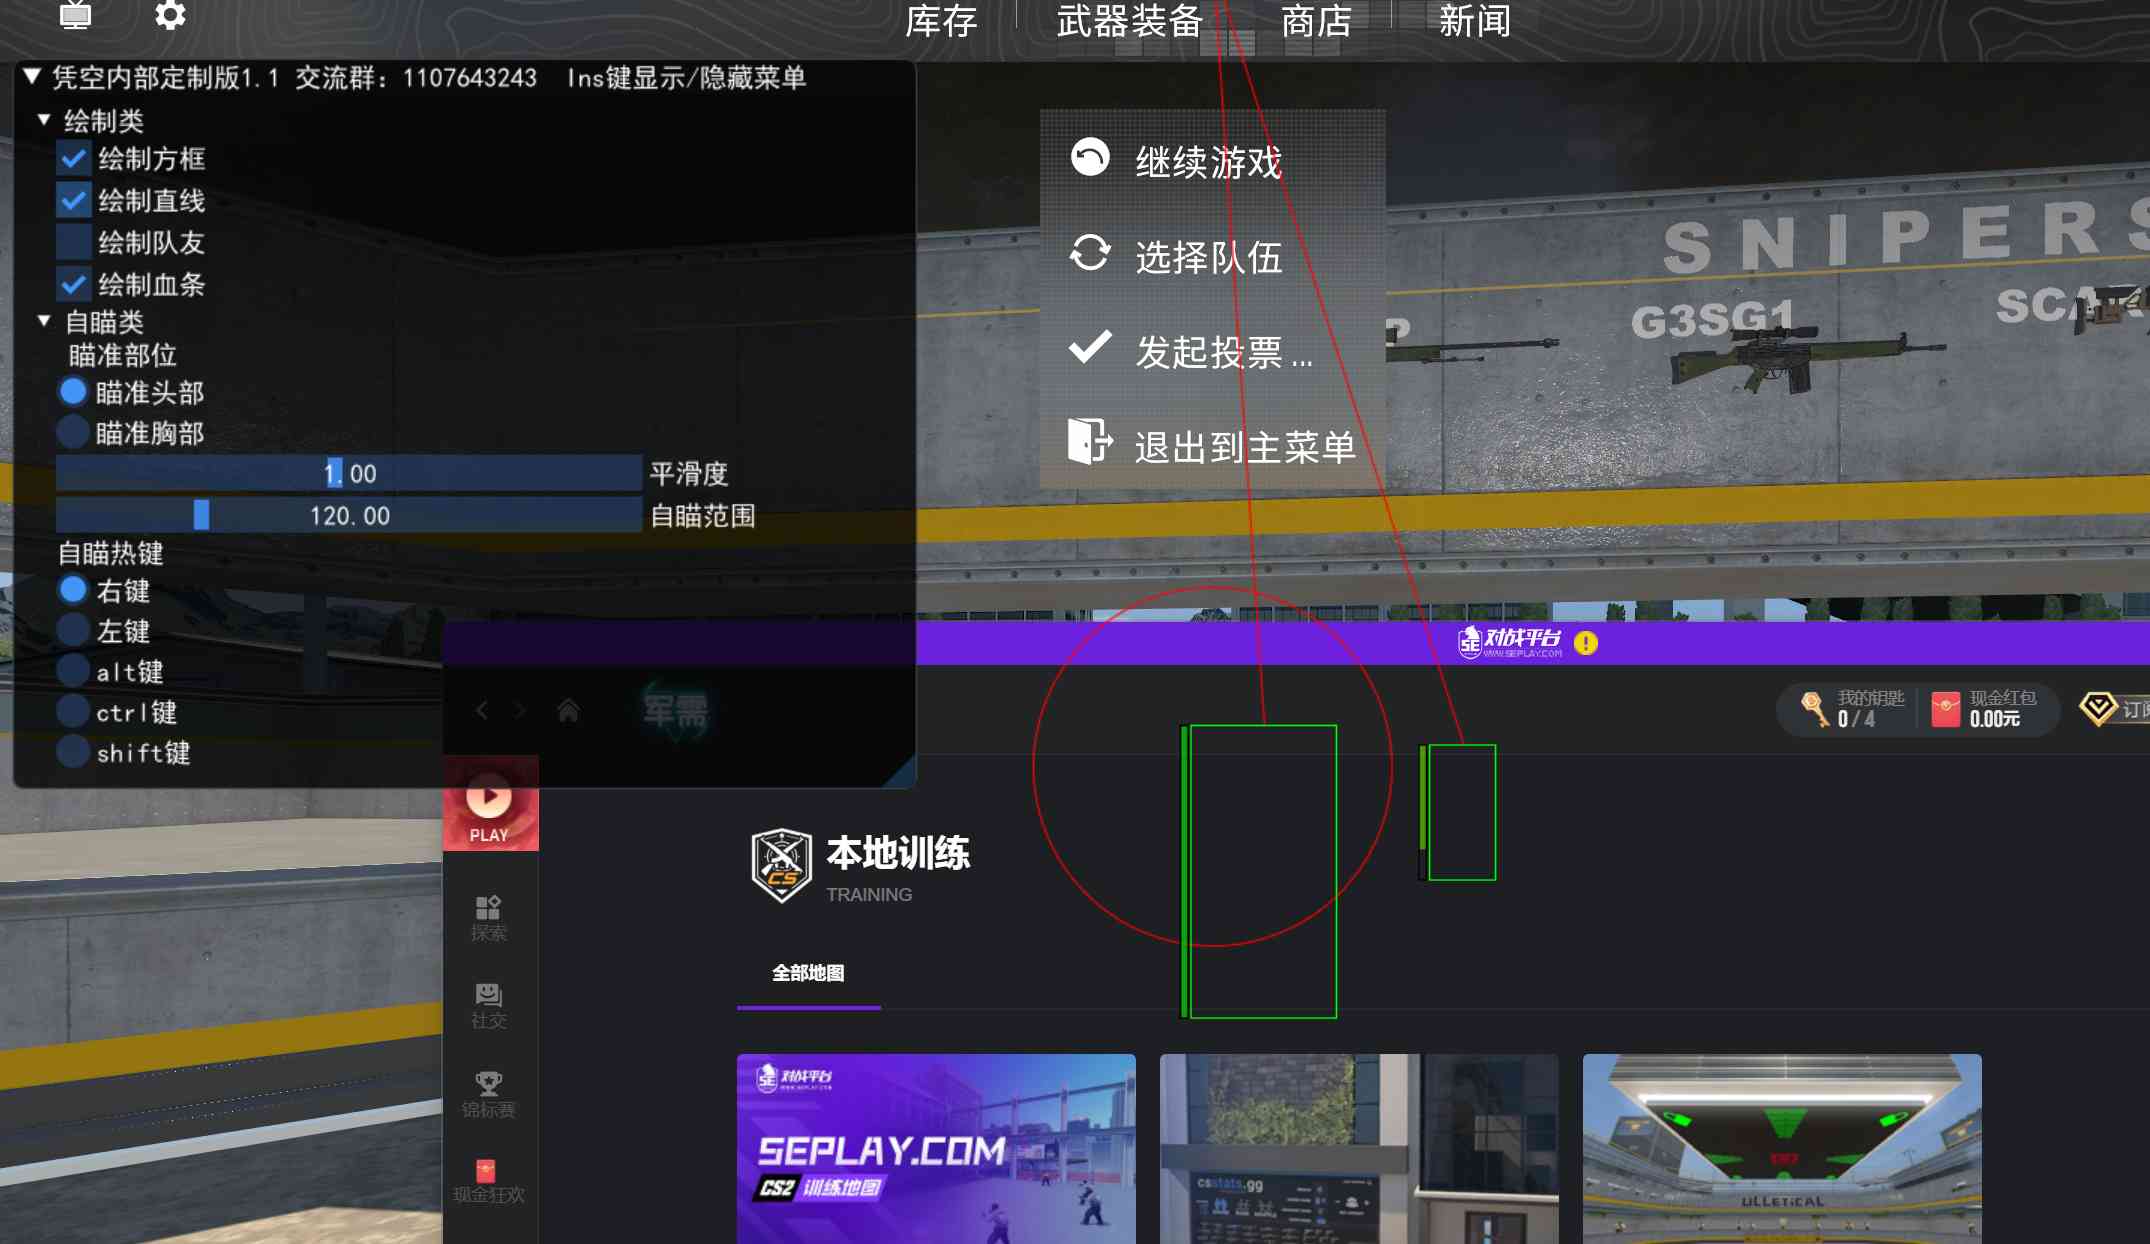
Task: Click the exit-door icon beside 退出到主菜单
Action: 1090,441
